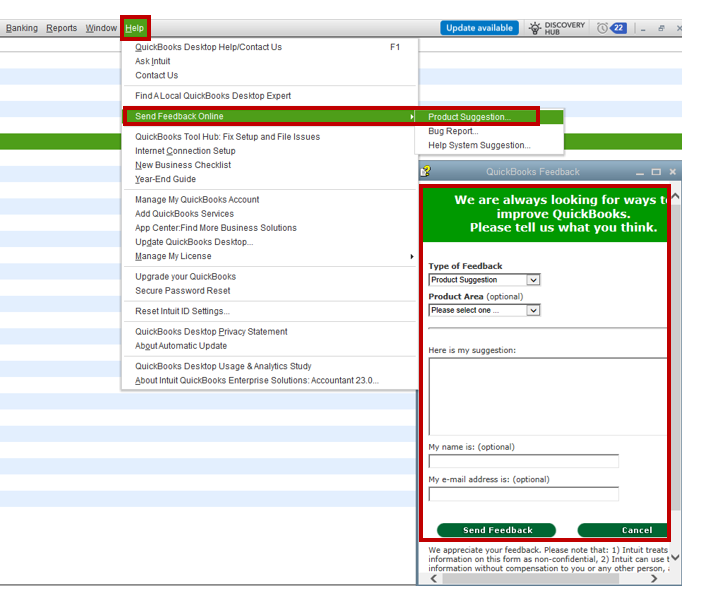Select About Automatic Update

(x=270, y=346)
